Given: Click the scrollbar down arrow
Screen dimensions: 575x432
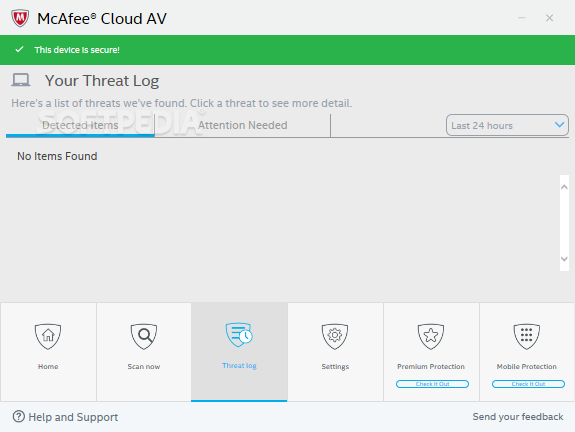Looking at the screenshot, I should 564,259.
